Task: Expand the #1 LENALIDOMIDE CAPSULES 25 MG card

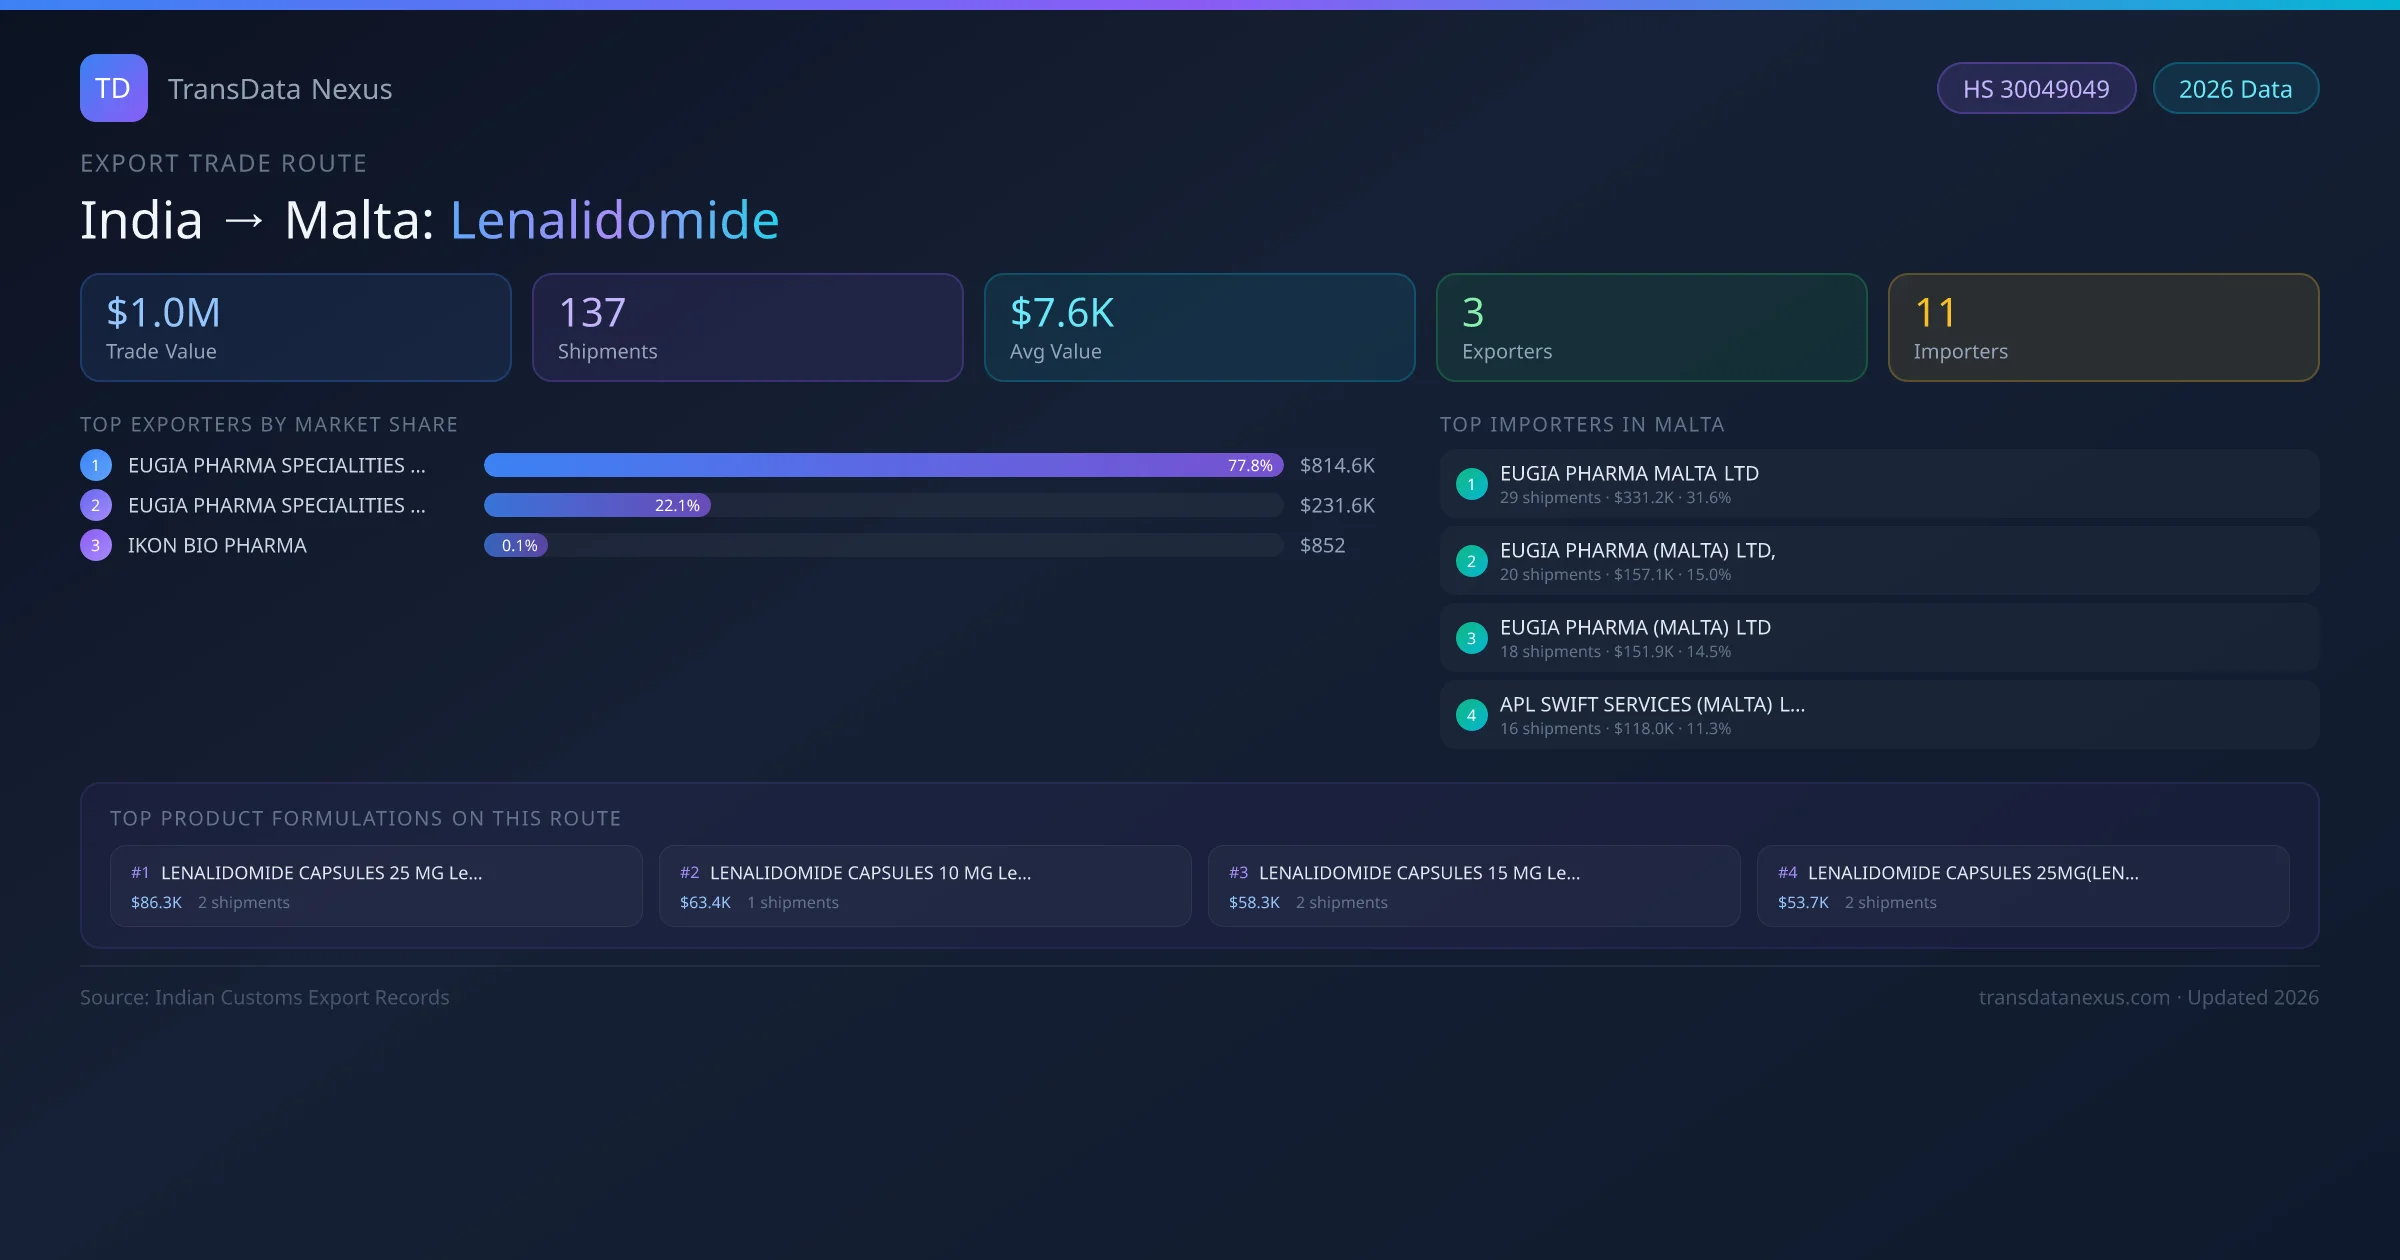Action: click(376, 886)
